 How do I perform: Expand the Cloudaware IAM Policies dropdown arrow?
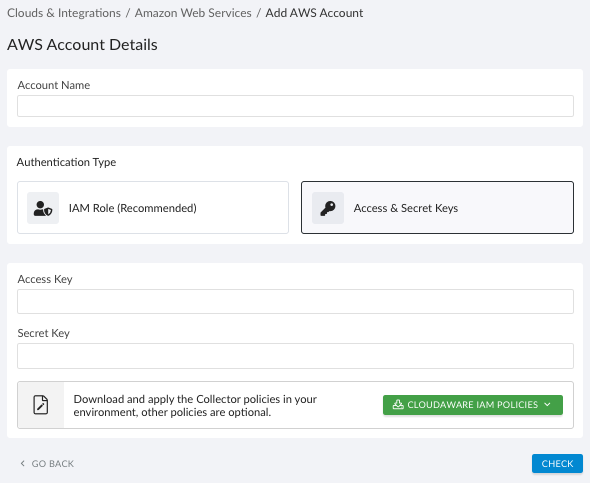click(547, 404)
